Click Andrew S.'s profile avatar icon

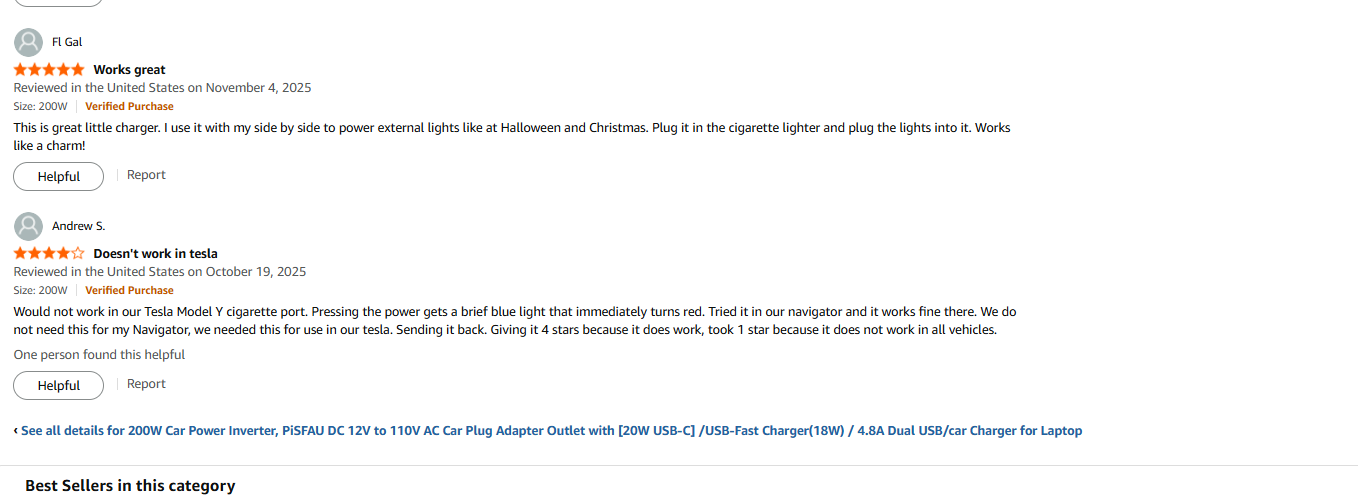(x=28, y=226)
